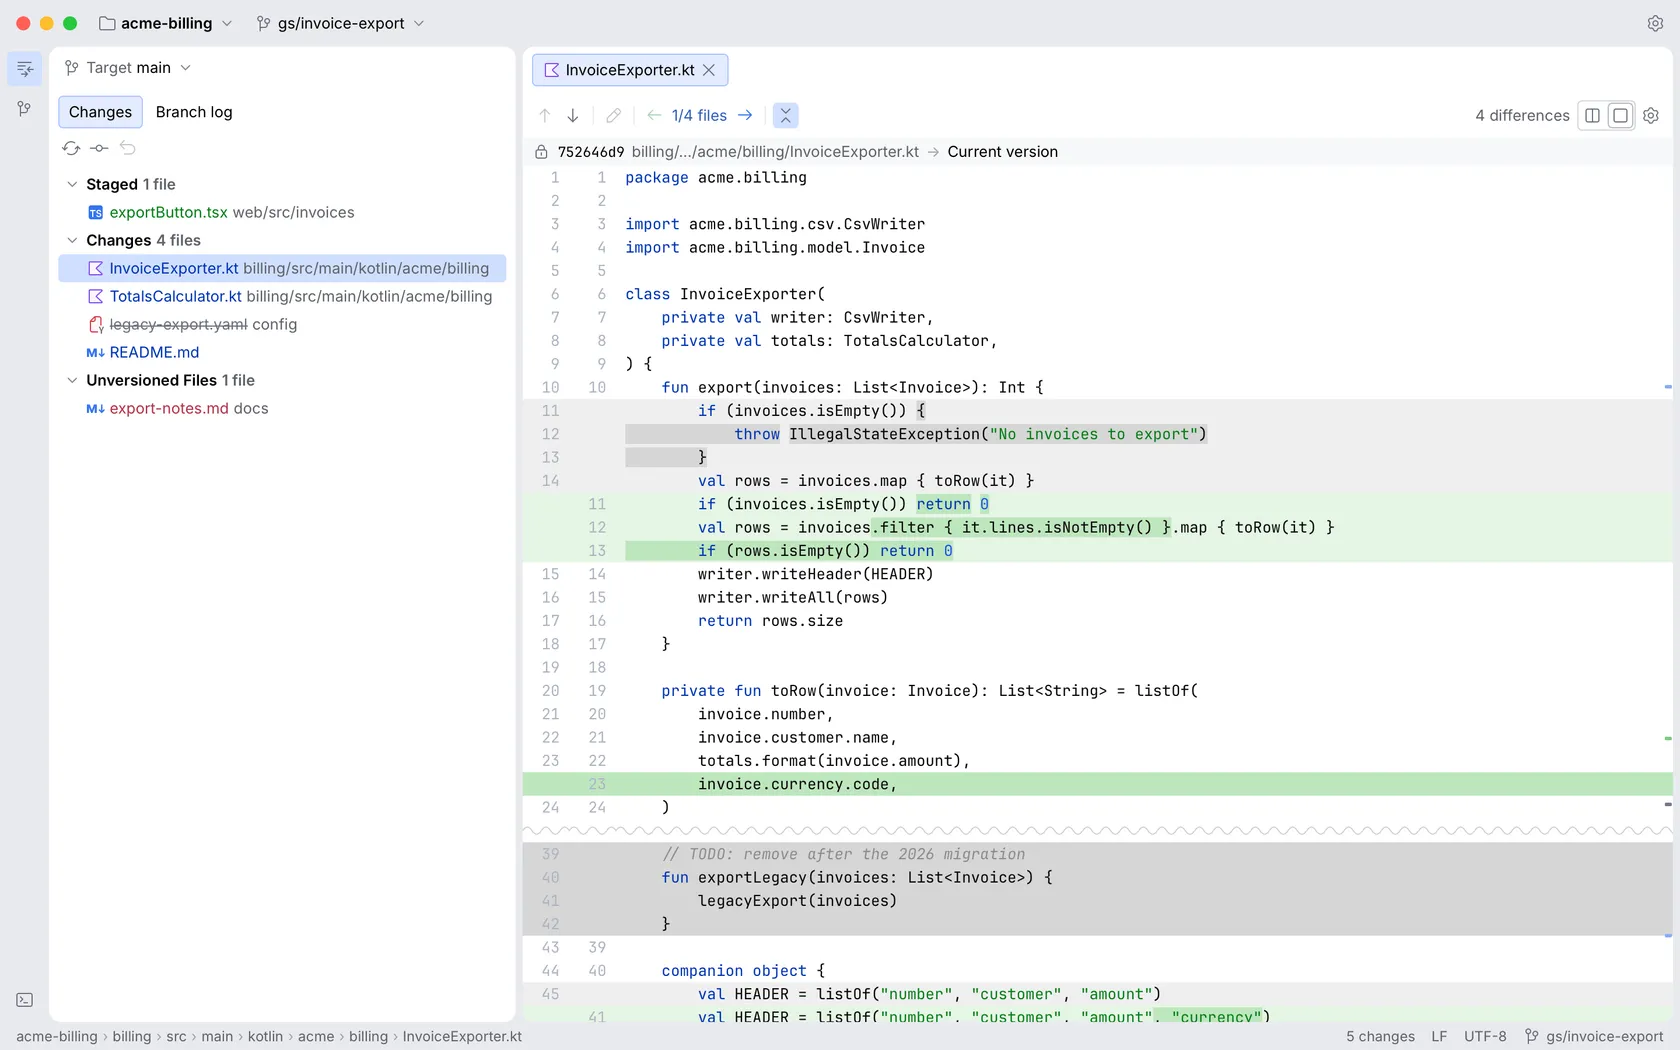Open the Git branches sidebar icon
1680x1050 pixels.
click(x=25, y=108)
